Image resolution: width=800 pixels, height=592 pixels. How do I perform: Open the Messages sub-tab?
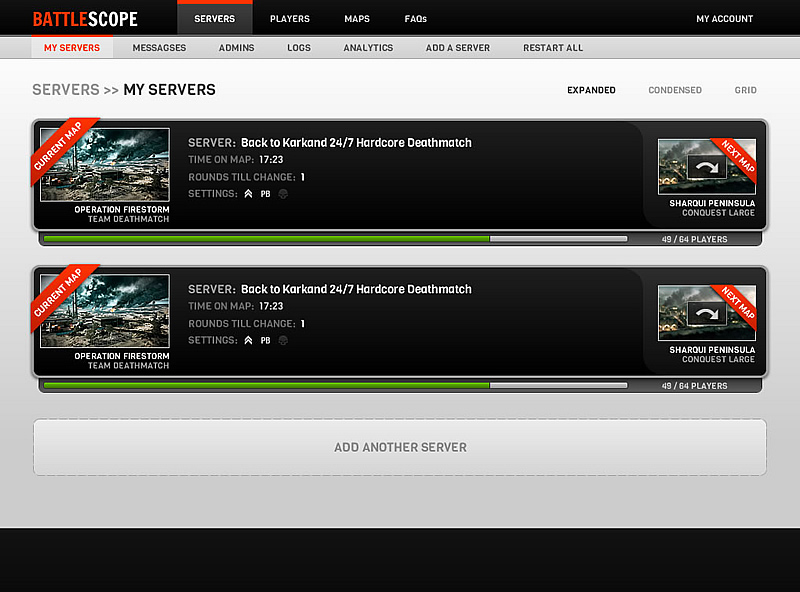(x=159, y=47)
